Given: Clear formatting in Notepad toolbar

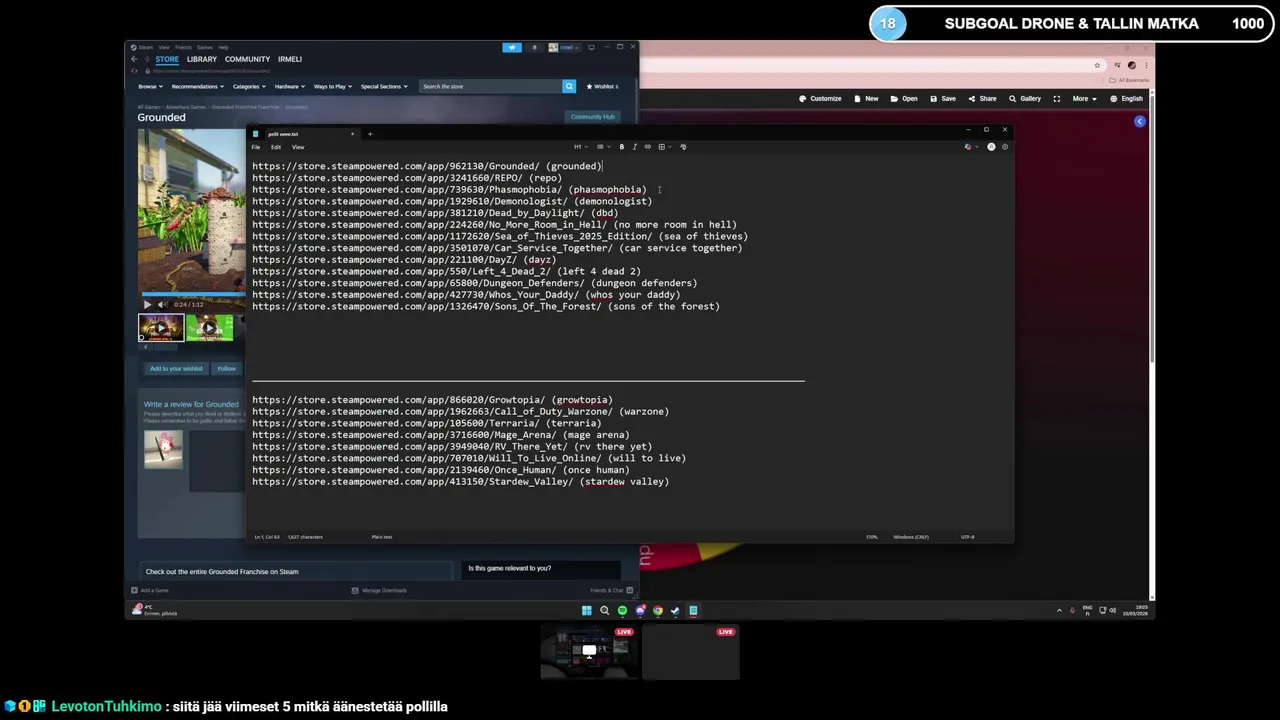Looking at the screenshot, I should [683, 147].
